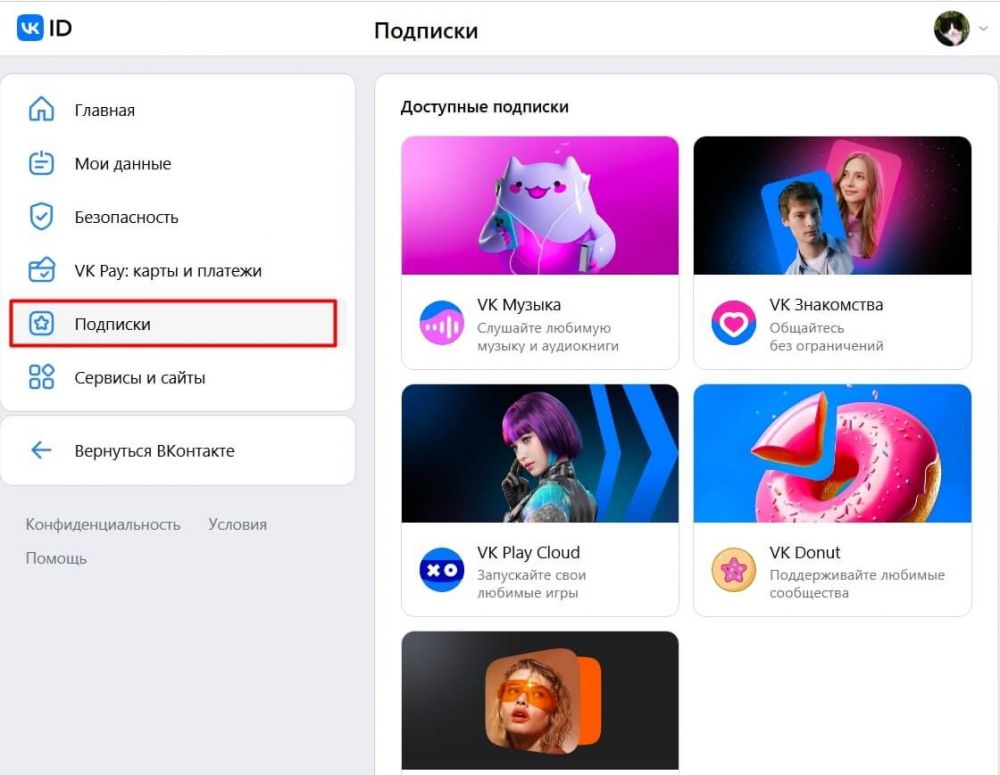Open Сервисы и сайты
1000x775 pixels.
click(x=140, y=378)
